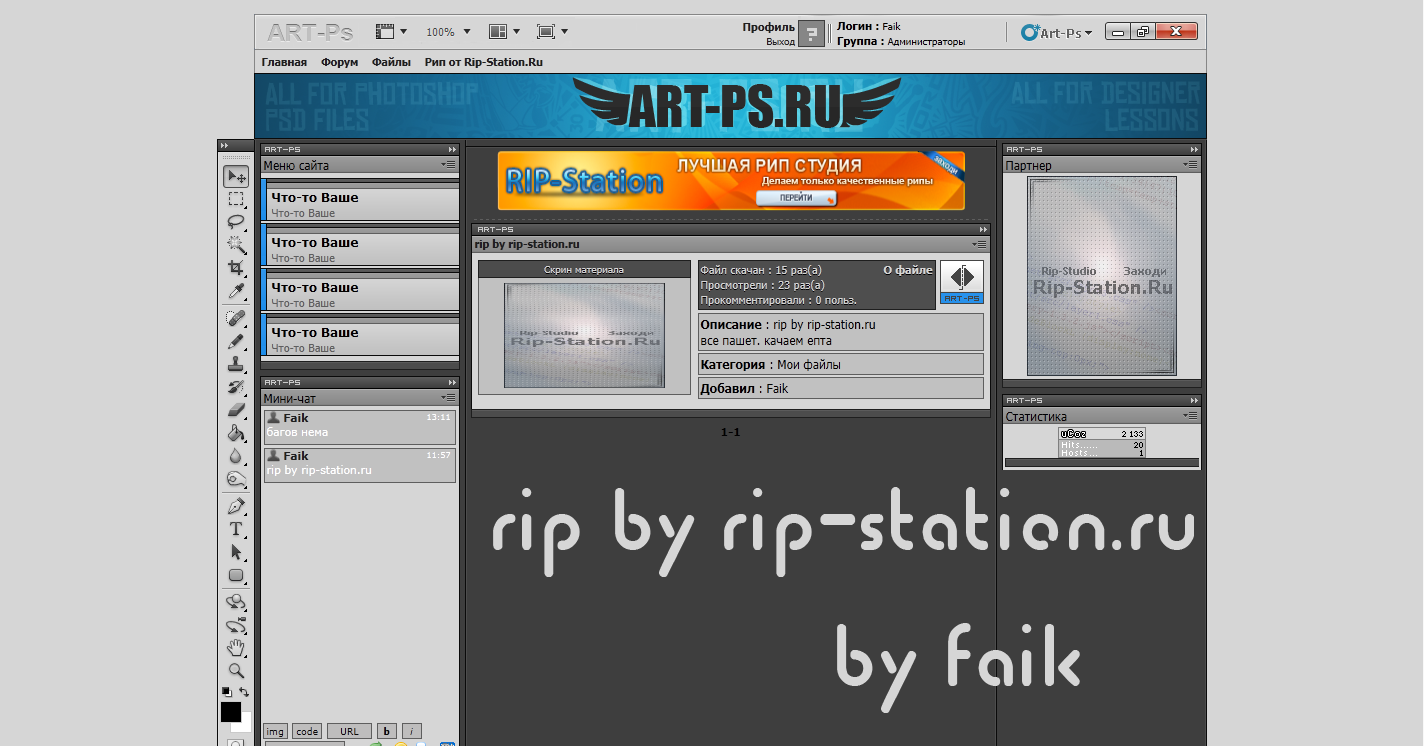Select the 3D Orbit camera tool
The image size is (1424, 746).
(x=236, y=626)
